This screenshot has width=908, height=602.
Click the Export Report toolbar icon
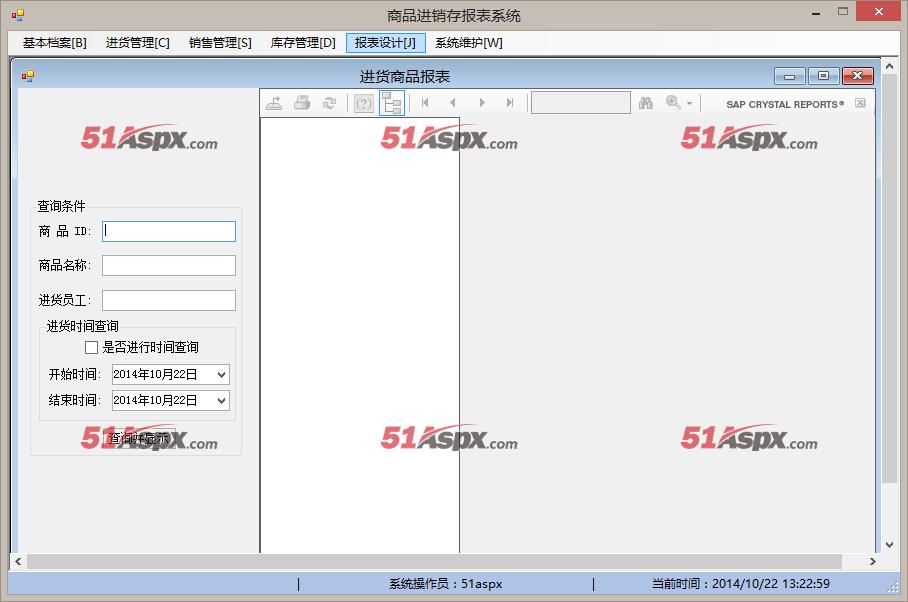(274, 103)
